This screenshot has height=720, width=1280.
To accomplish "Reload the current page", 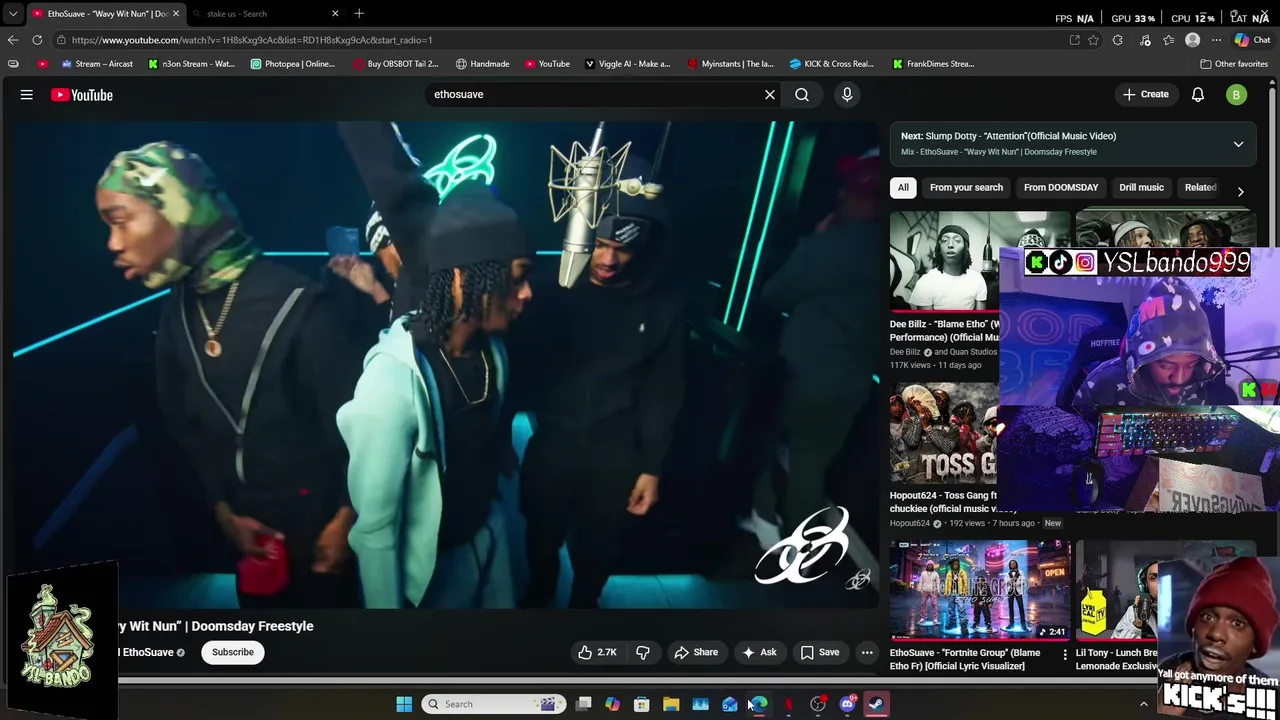I will tap(37, 40).
